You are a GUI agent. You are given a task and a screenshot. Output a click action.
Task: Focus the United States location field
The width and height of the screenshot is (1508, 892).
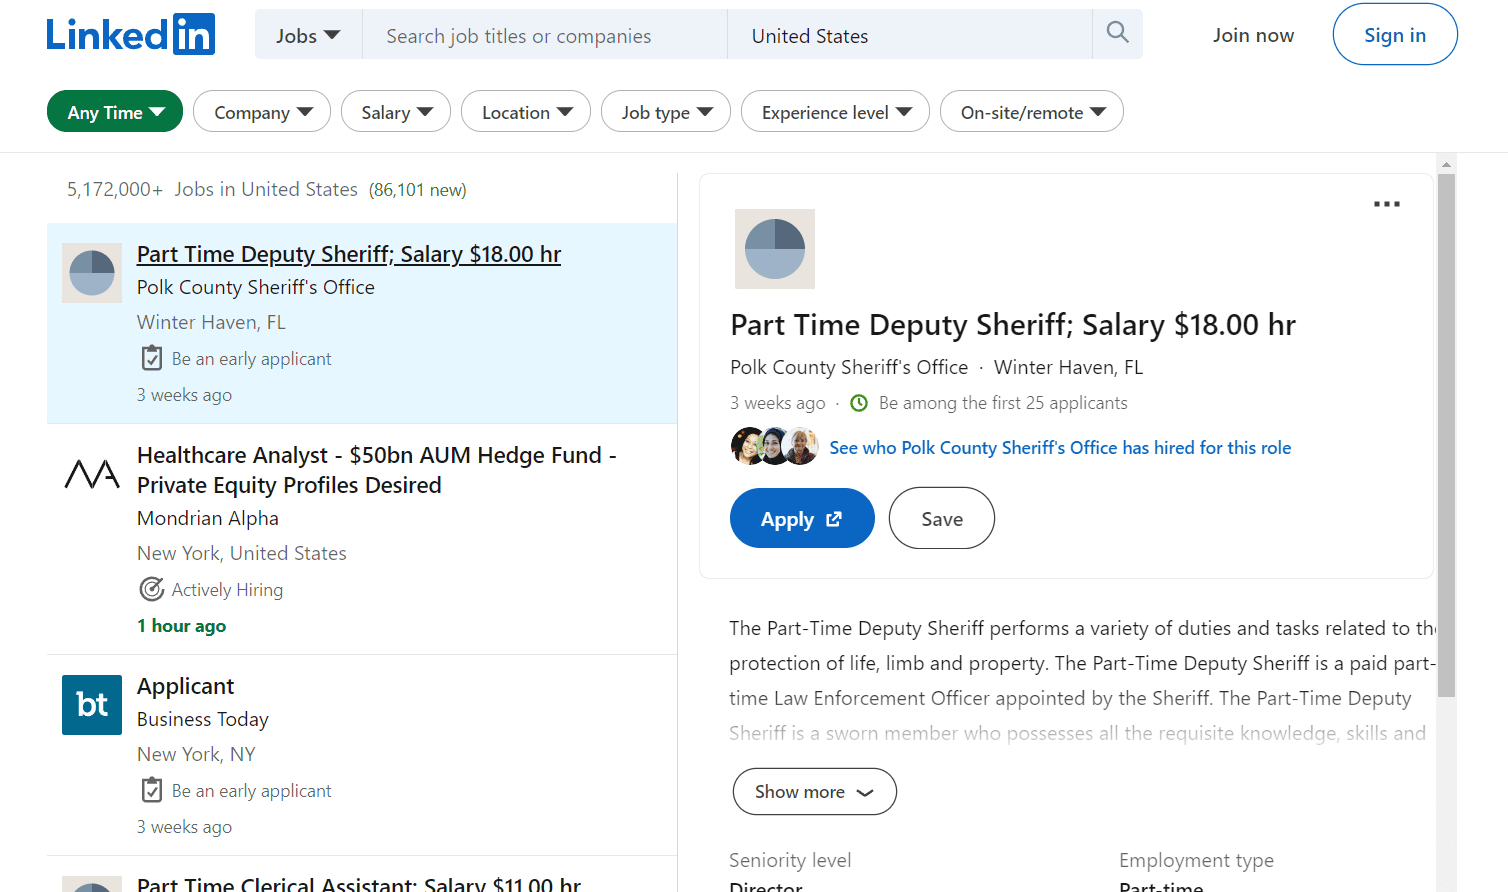pyautogui.click(x=910, y=35)
